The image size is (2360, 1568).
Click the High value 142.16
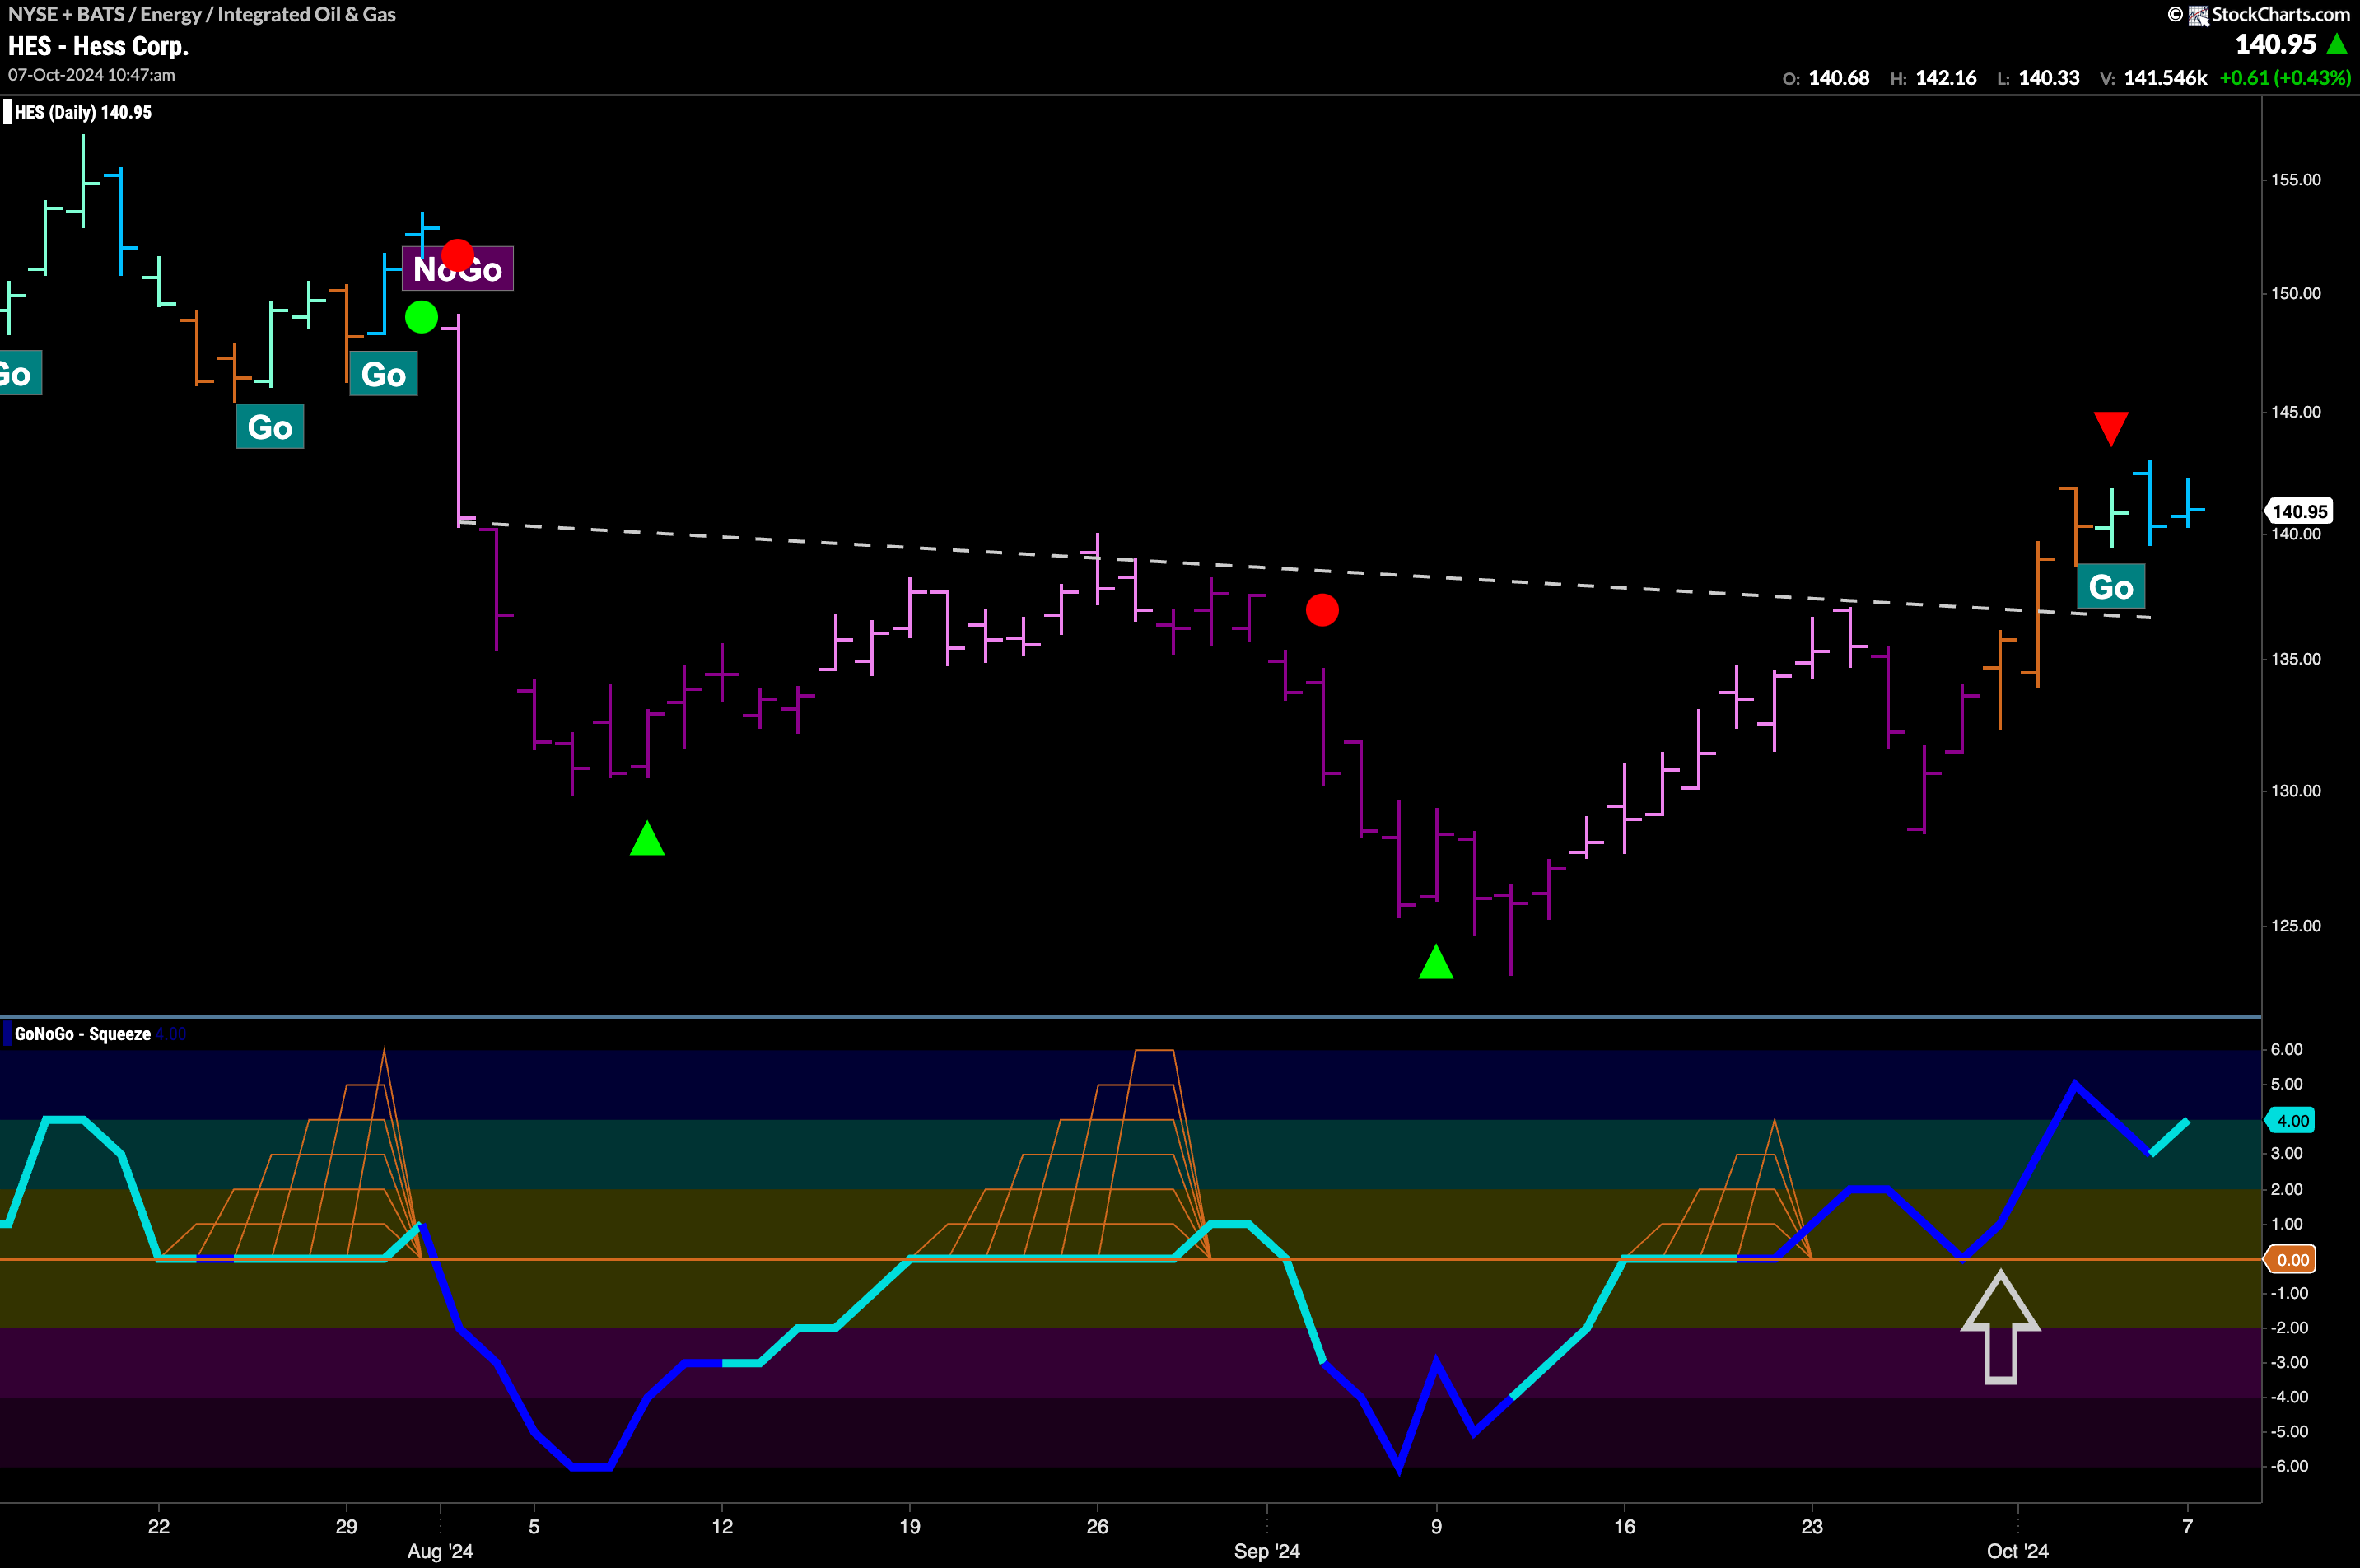click(1946, 78)
